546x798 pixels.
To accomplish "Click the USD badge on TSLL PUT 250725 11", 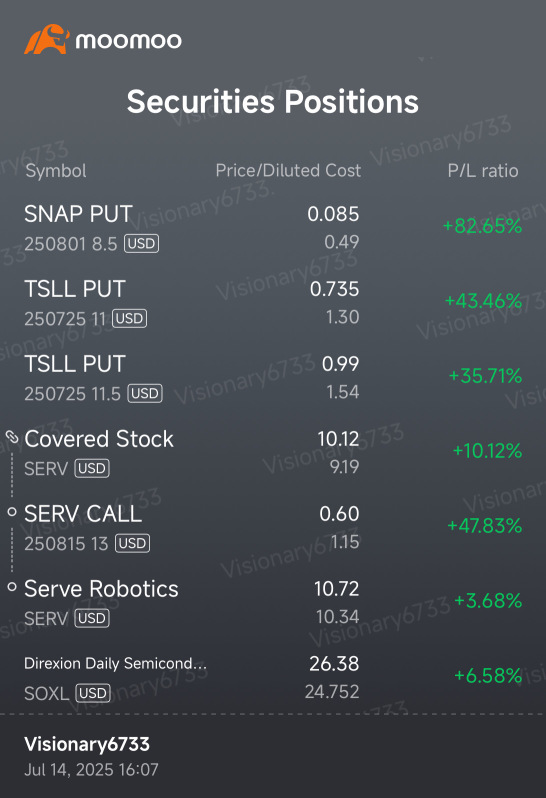I will pyautogui.click(x=130, y=318).
